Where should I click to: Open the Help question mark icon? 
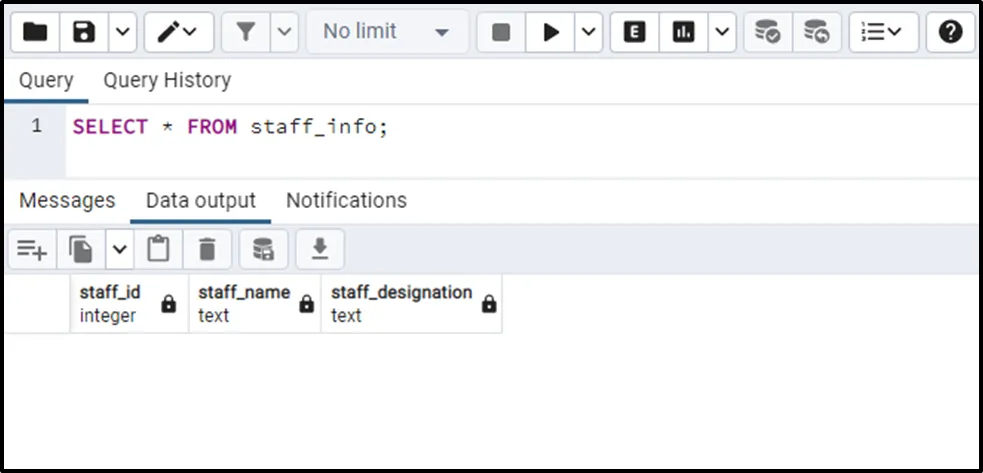(950, 32)
